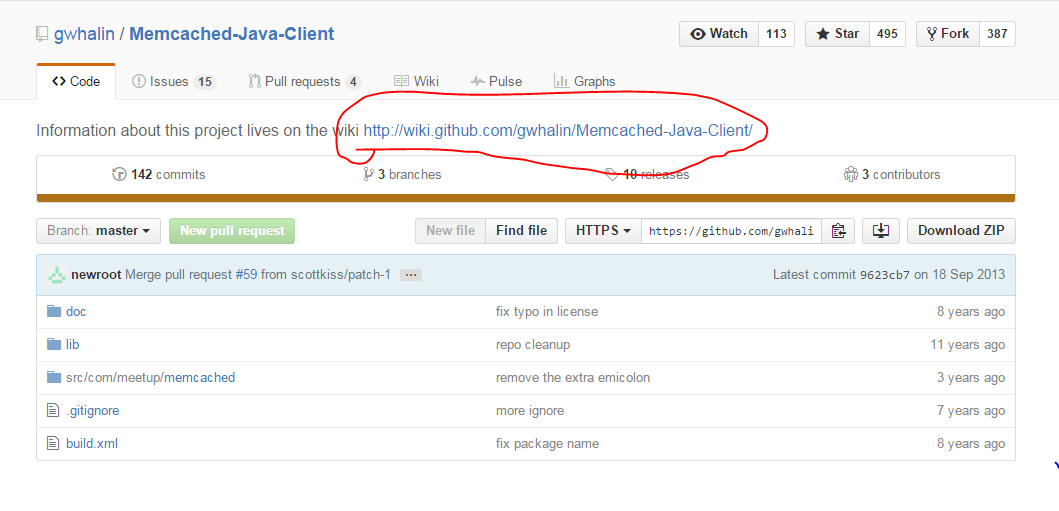View the 495 stargazers count
The width and height of the screenshot is (1059, 511).
click(887, 34)
